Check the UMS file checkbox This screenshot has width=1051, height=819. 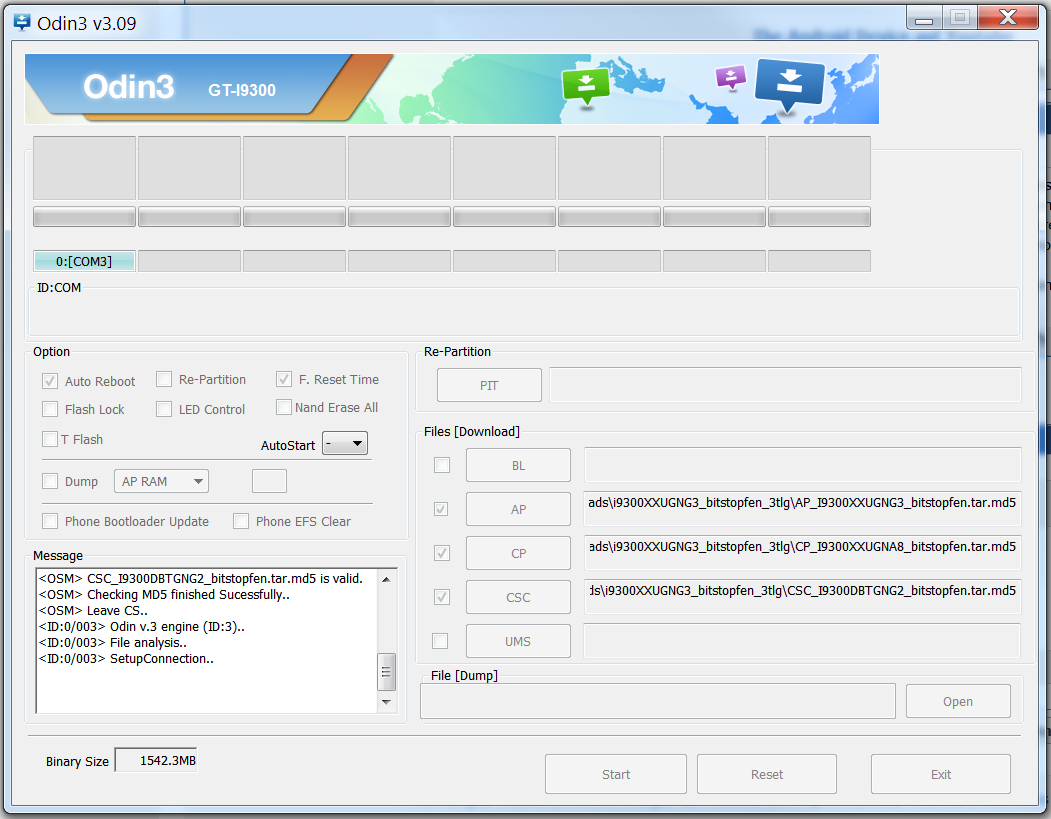point(440,641)
